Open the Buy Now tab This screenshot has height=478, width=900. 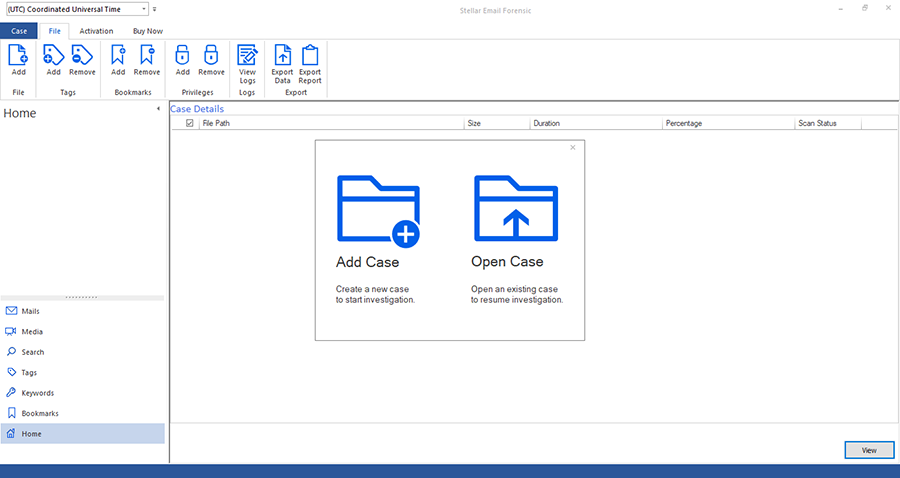click(148, 31)
